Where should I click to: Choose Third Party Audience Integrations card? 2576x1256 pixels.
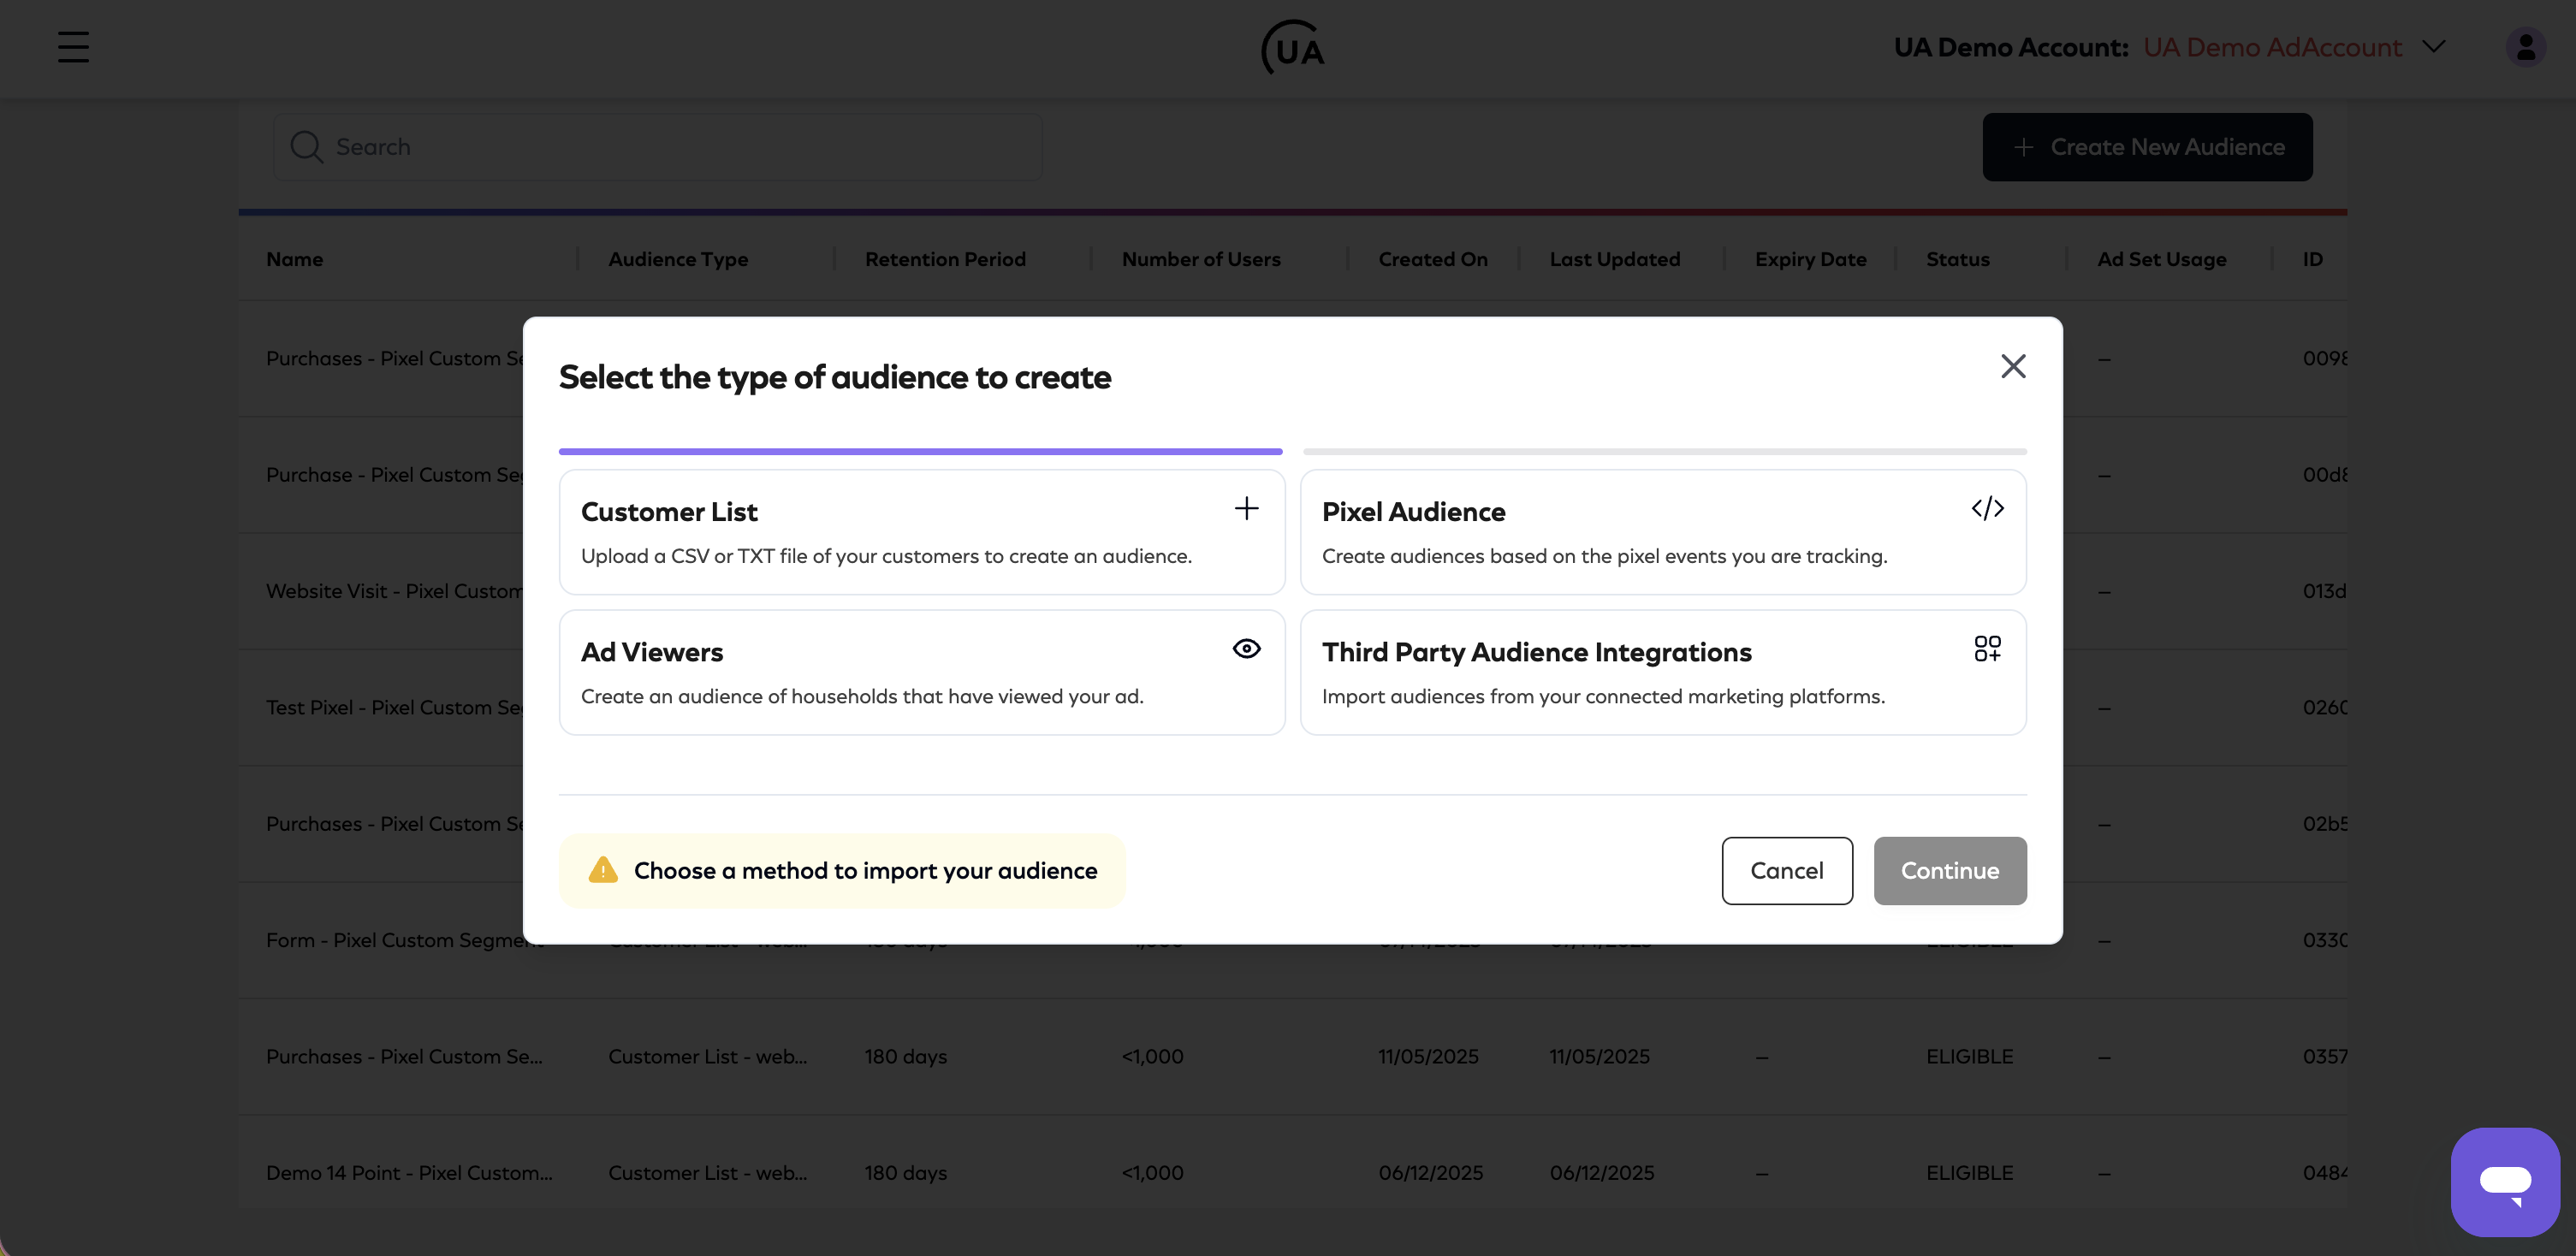point(1663,672)
